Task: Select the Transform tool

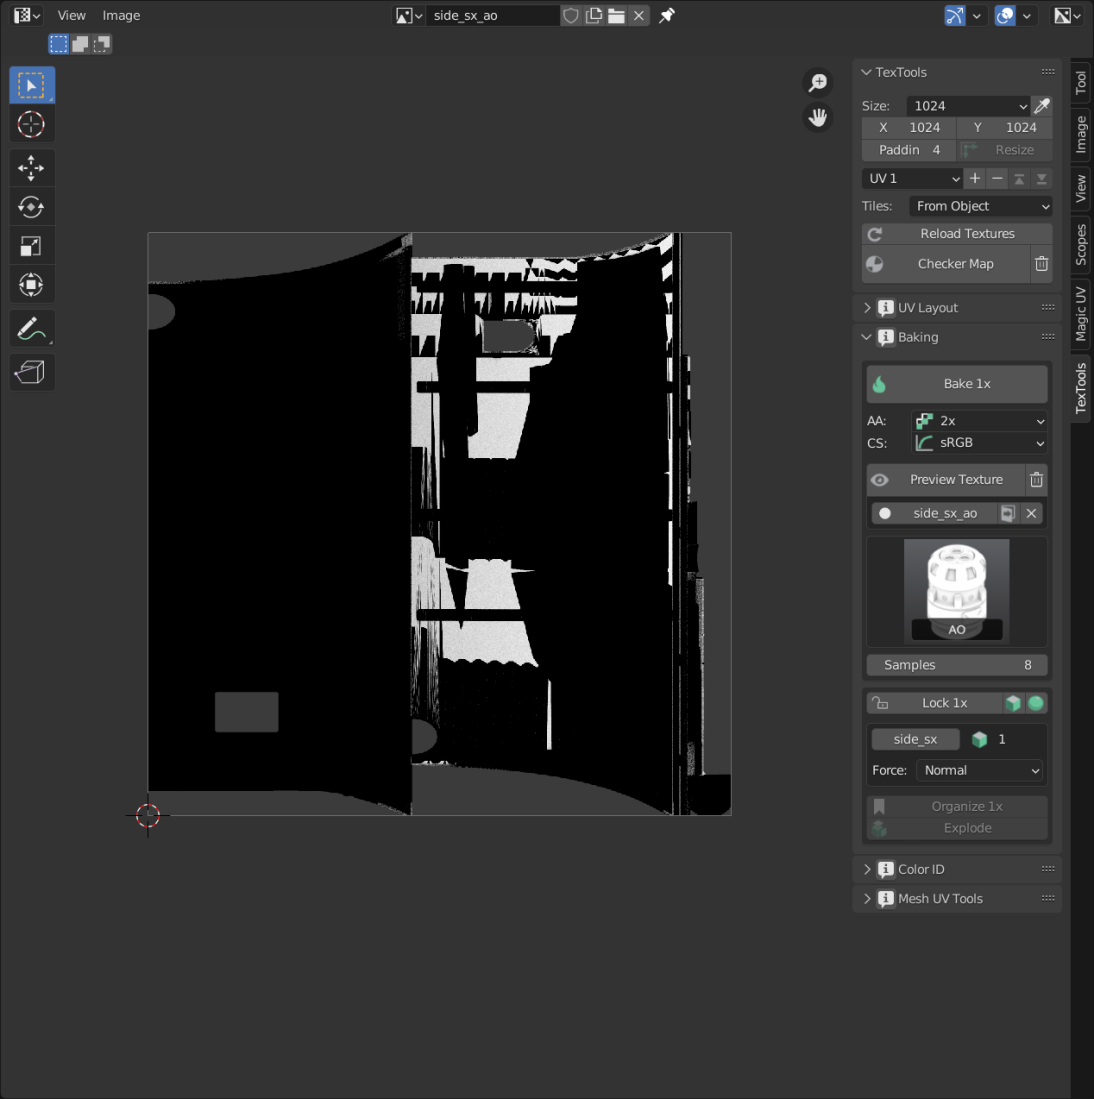Action: pyautogui.click(x=32, y=285)
